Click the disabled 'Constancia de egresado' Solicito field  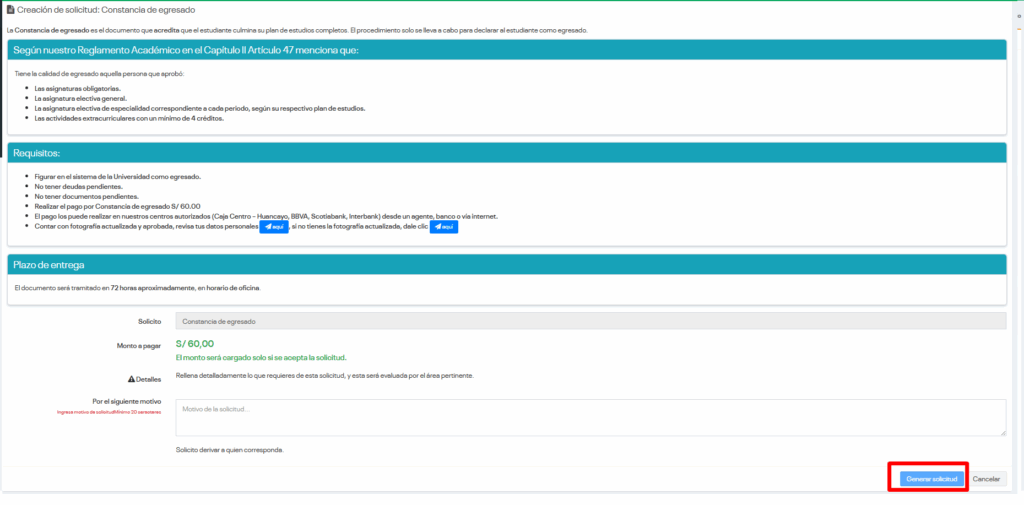coord(590,321)
